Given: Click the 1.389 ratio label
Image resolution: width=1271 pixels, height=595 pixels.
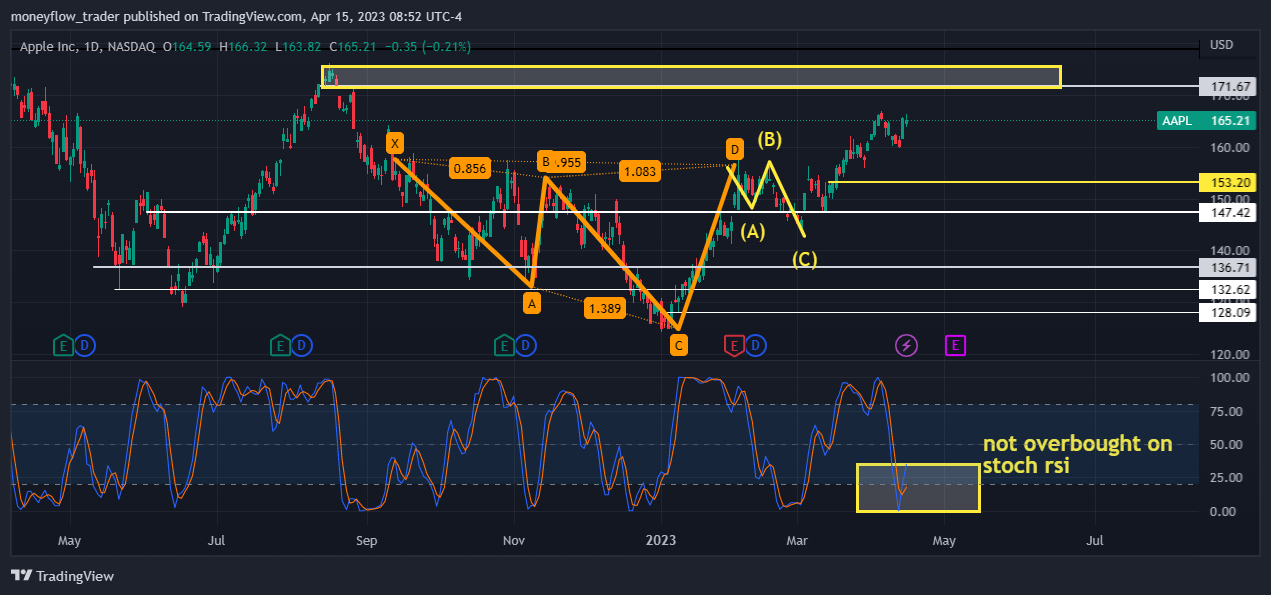Looking at the screenshot, I should coord(606,310).
